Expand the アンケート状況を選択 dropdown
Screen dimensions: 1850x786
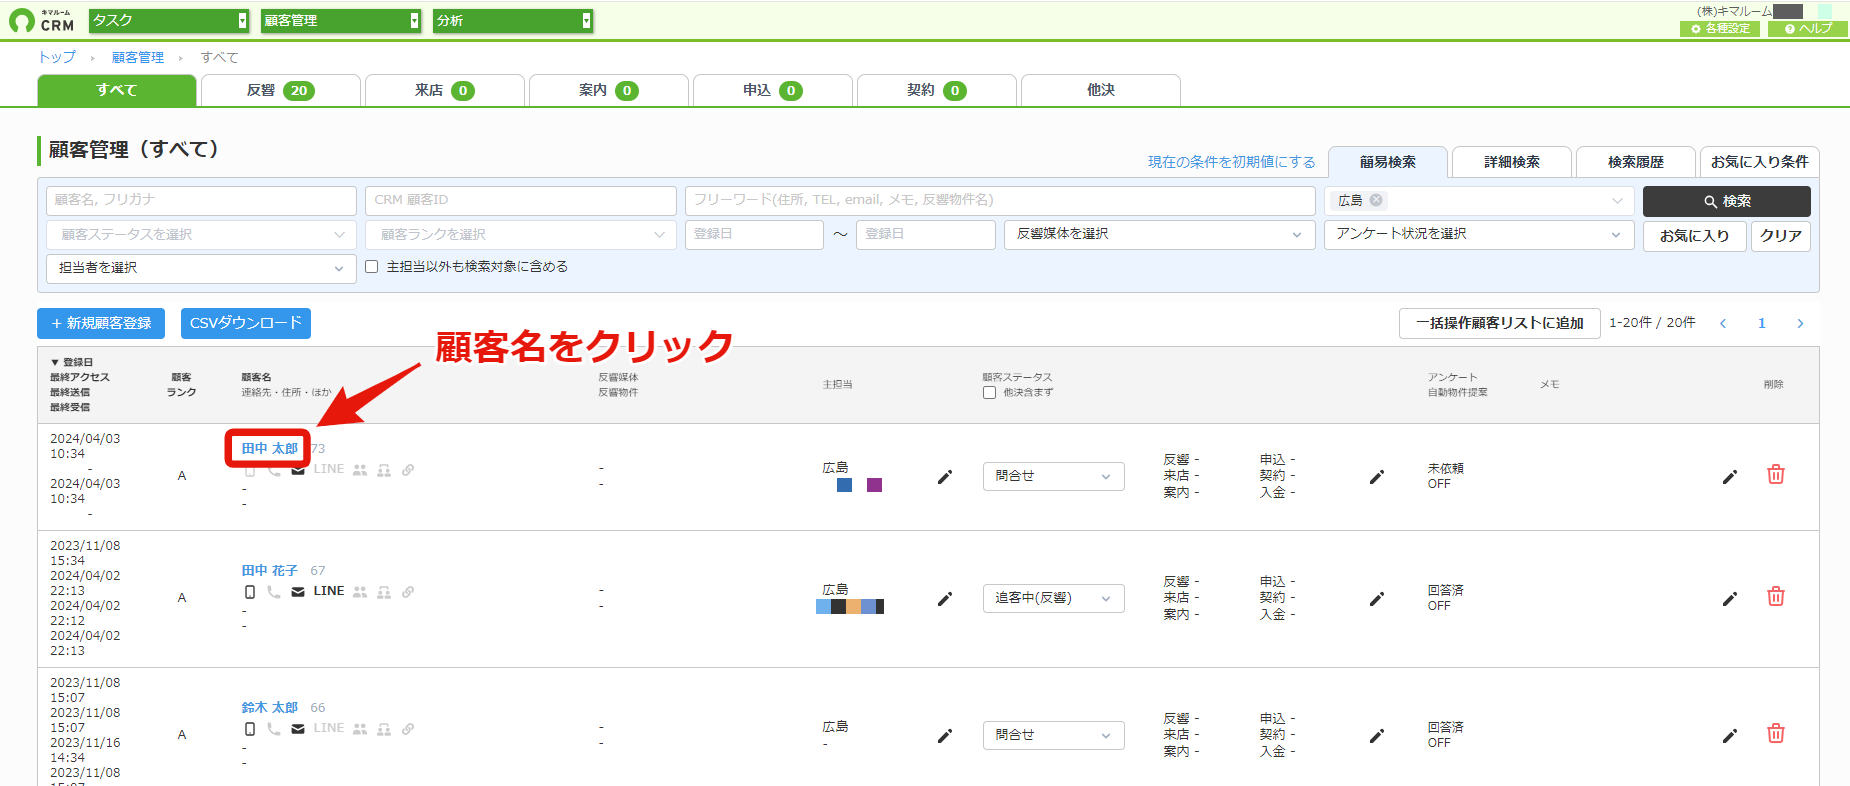tap(1479, 234)
